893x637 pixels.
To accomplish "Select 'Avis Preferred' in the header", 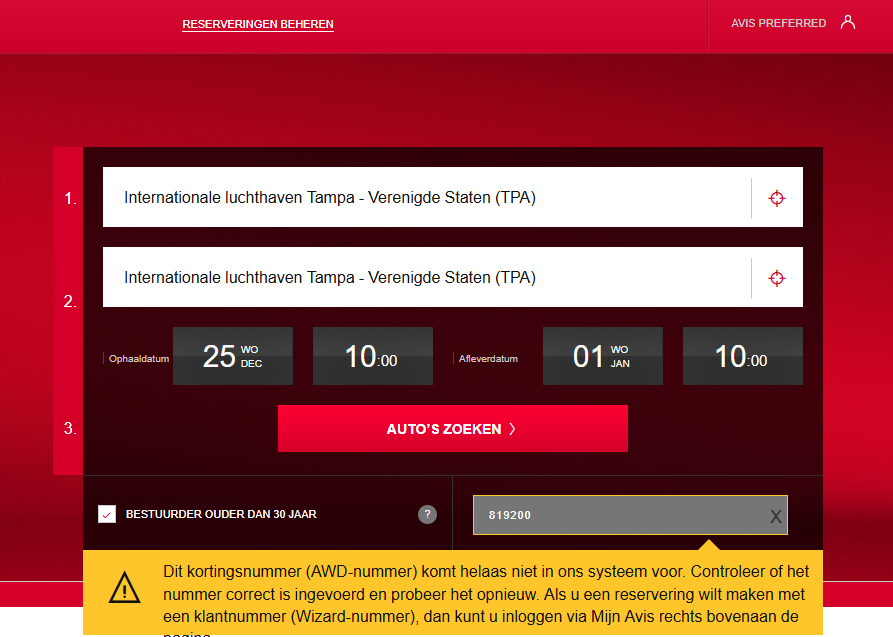I will tap(778, 23).
